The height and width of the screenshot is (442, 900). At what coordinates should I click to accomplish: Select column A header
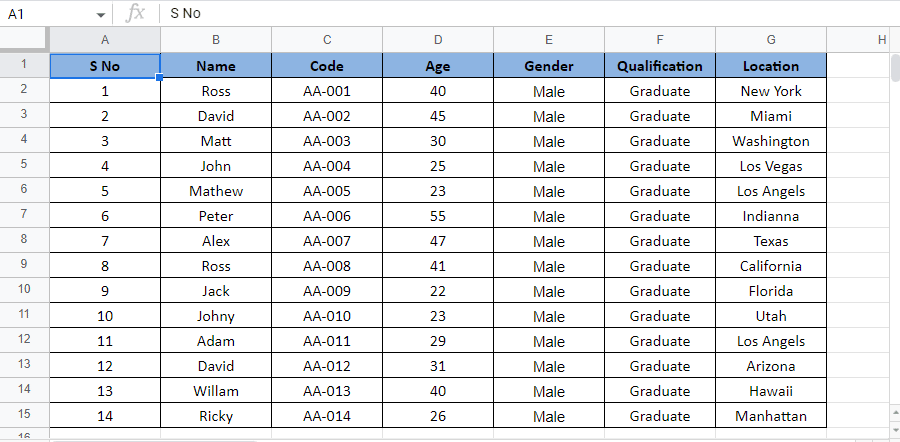(105, 40)
